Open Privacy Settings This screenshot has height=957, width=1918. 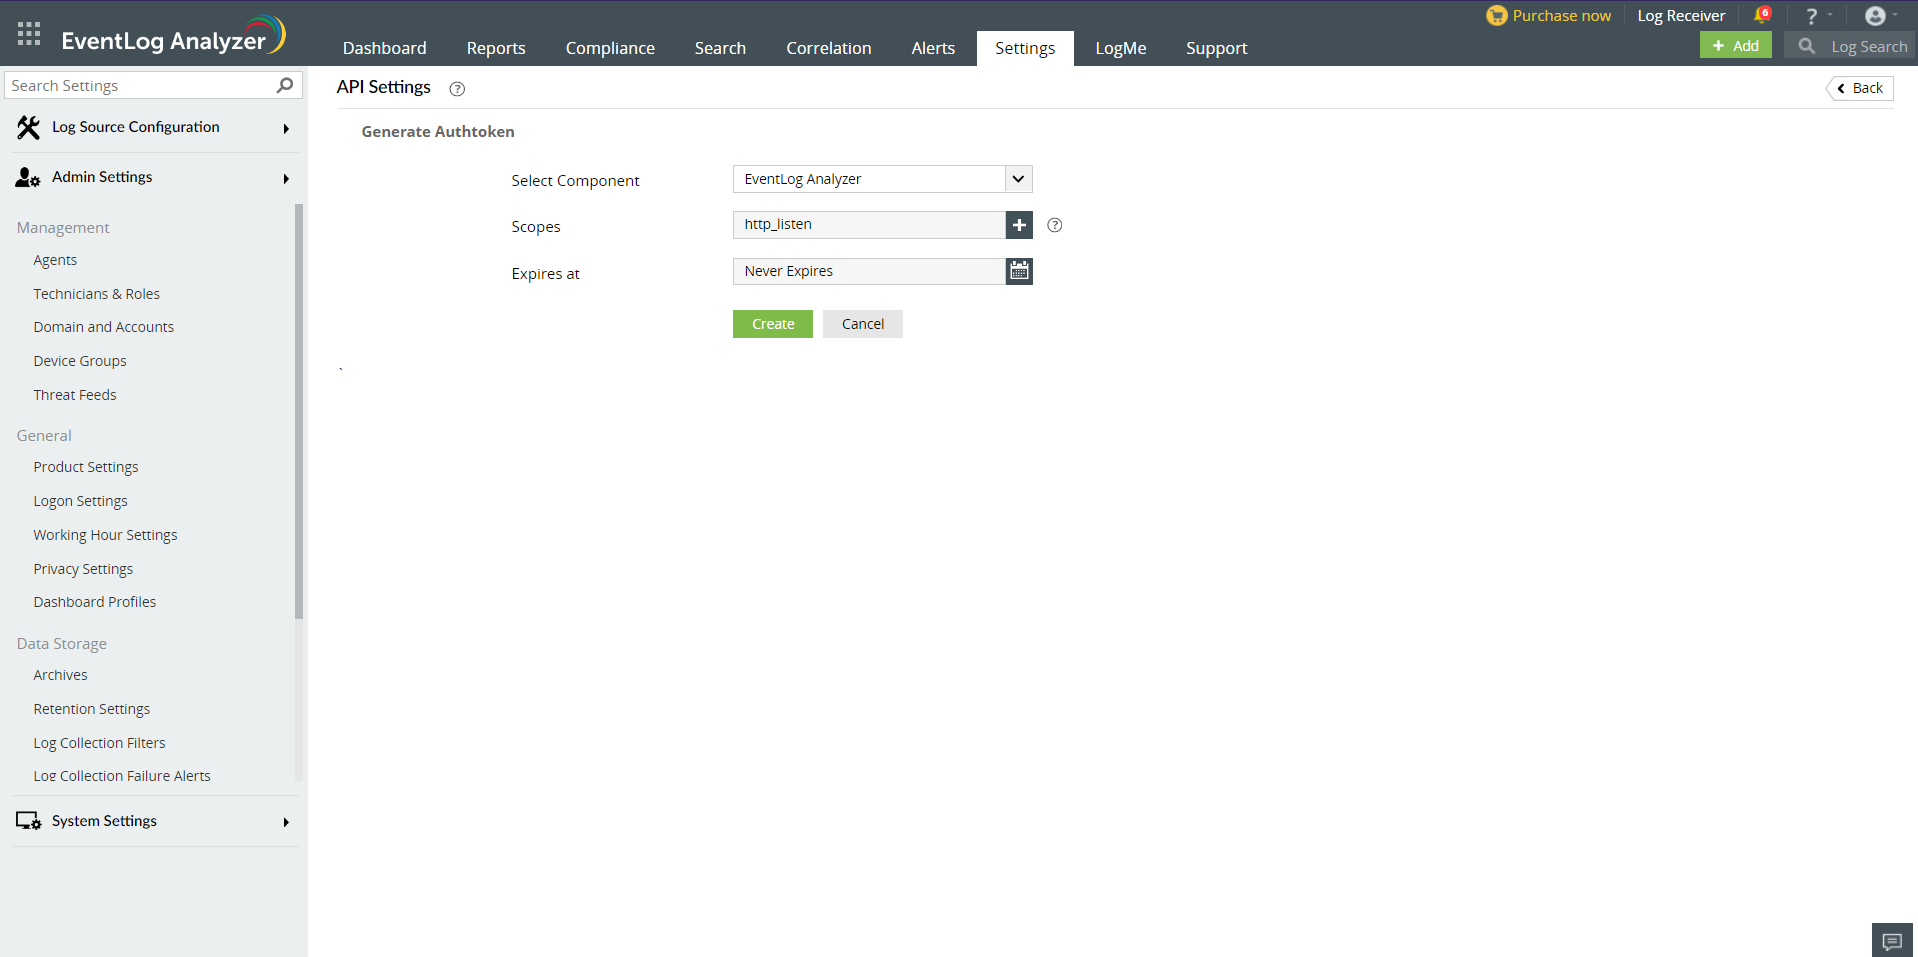[x=83, y=569]
